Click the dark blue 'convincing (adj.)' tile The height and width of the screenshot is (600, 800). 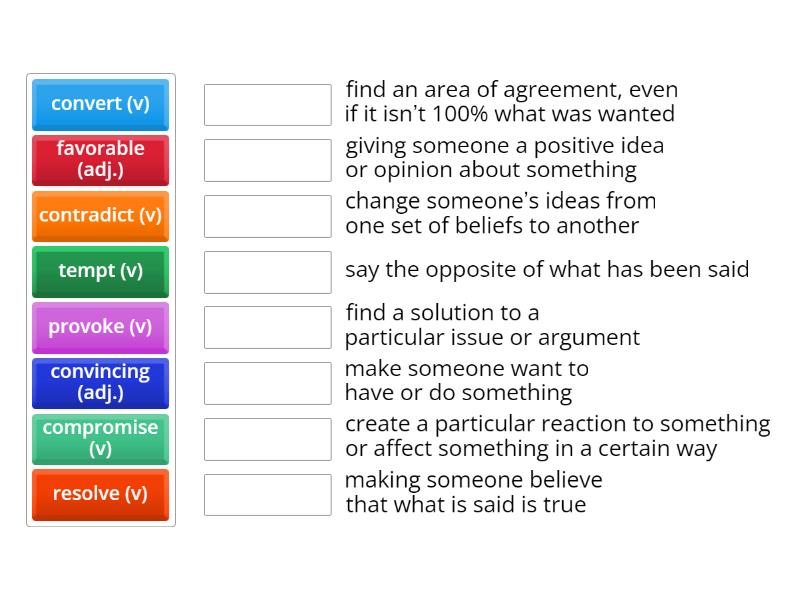(100, 383)
